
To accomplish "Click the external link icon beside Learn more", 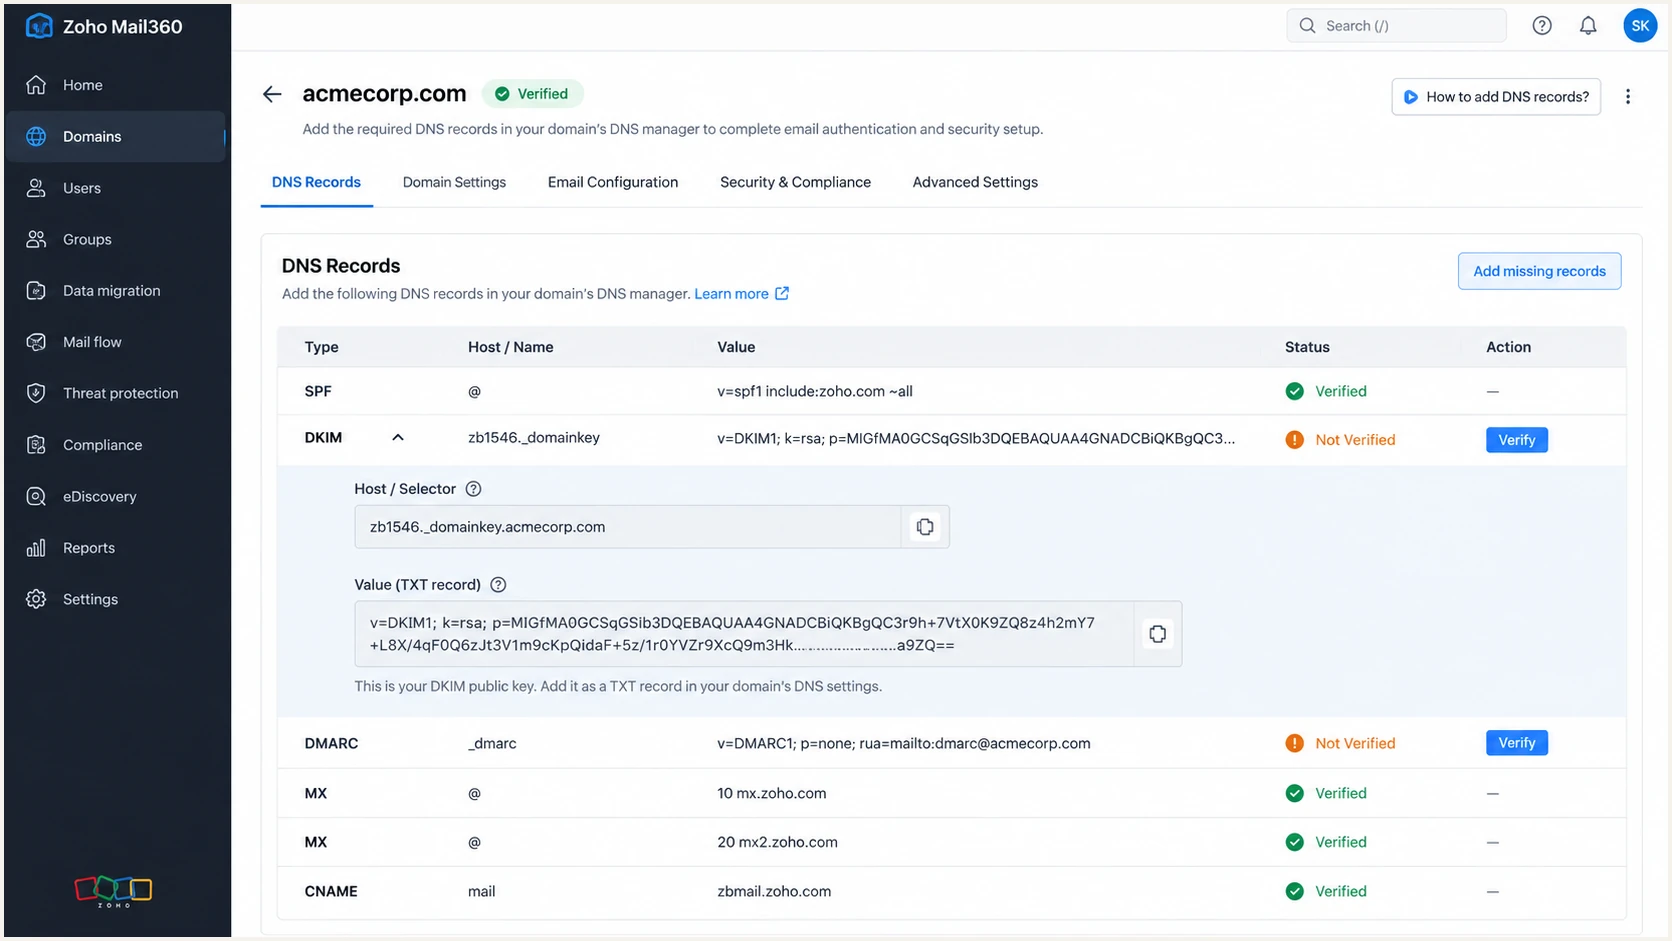I will [x=782, y=294].
